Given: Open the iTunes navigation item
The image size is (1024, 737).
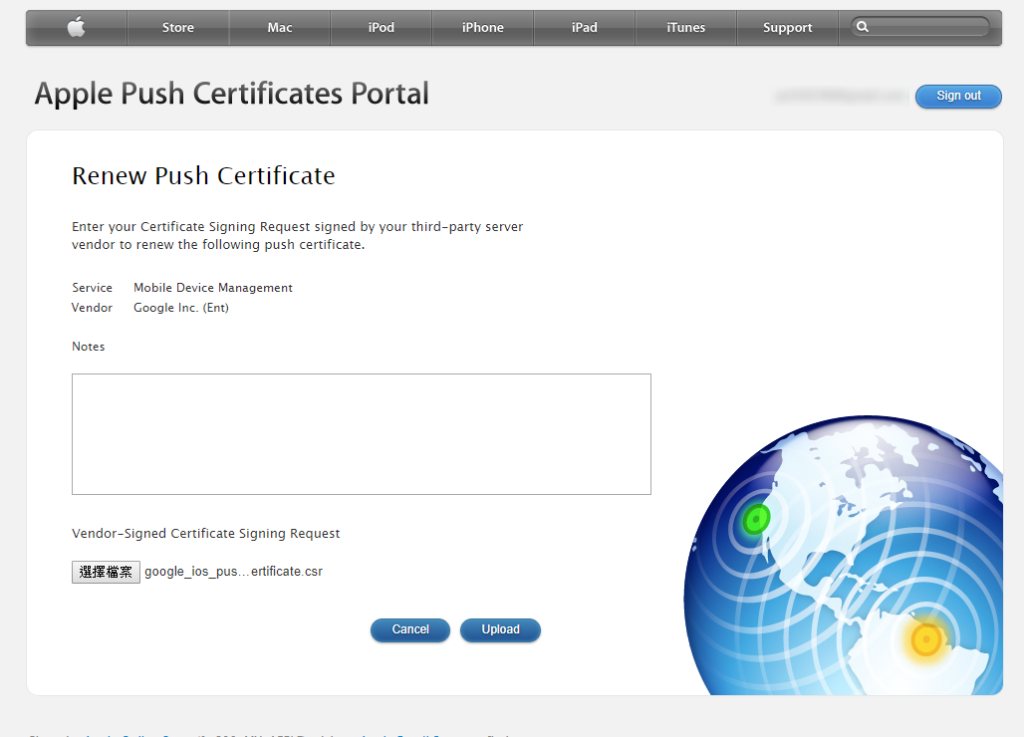Looking at the screenshot, I should click(x=686, y=27).
